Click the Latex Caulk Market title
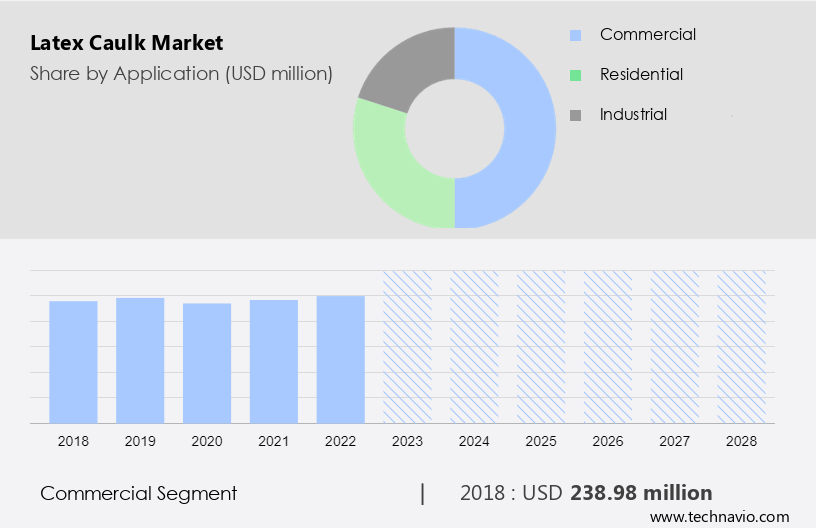Screen dimensions: 816x528 127,43
